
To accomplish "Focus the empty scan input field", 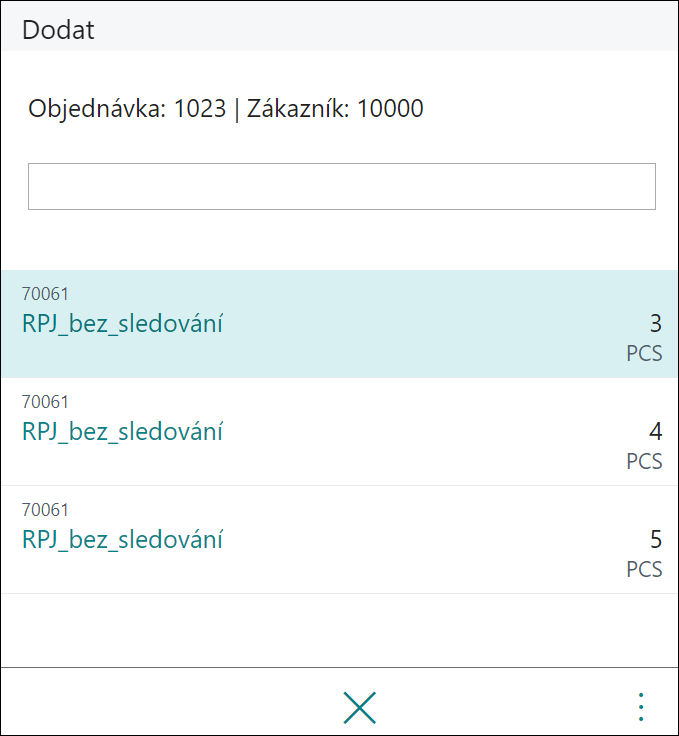I will tap(342, 186).
